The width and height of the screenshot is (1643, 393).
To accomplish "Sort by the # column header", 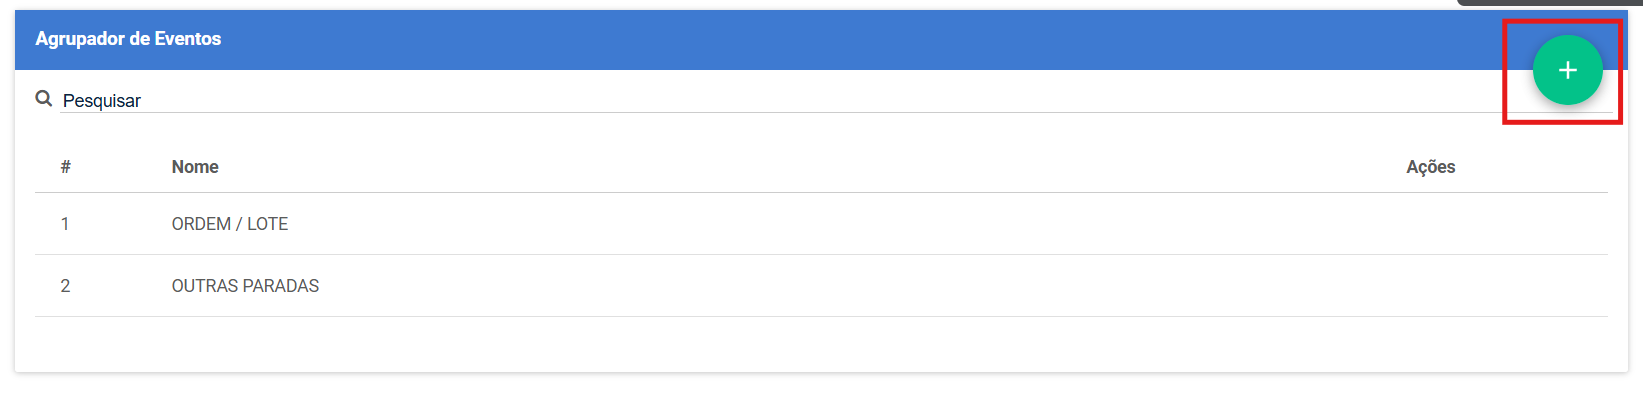I will [65, 167].
